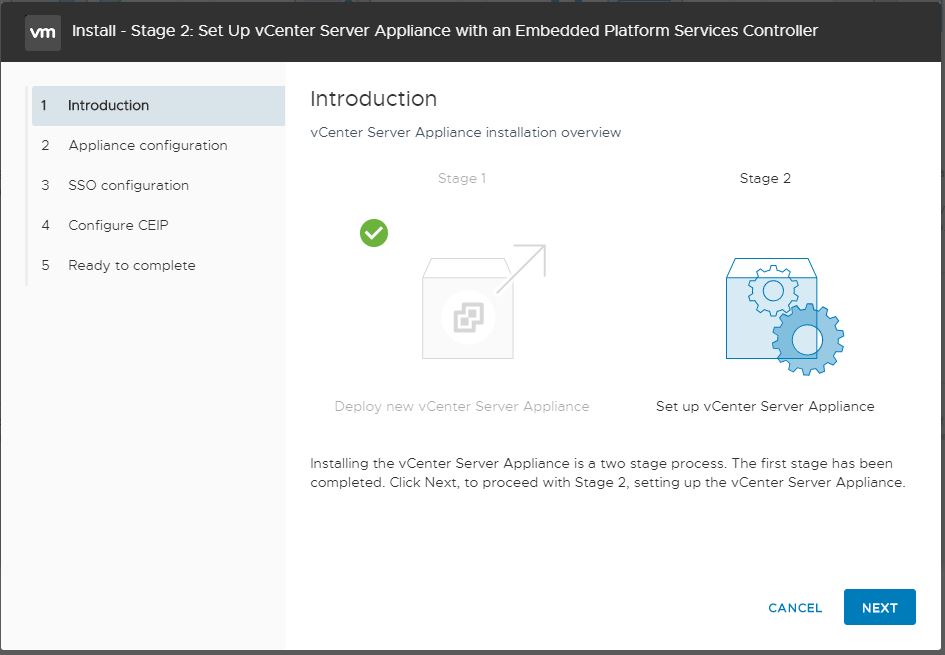Click 'vCenter Server Appliance installation overview' subtitle
The height and width of the screenshot is (655, 945).
pos(465,133)
